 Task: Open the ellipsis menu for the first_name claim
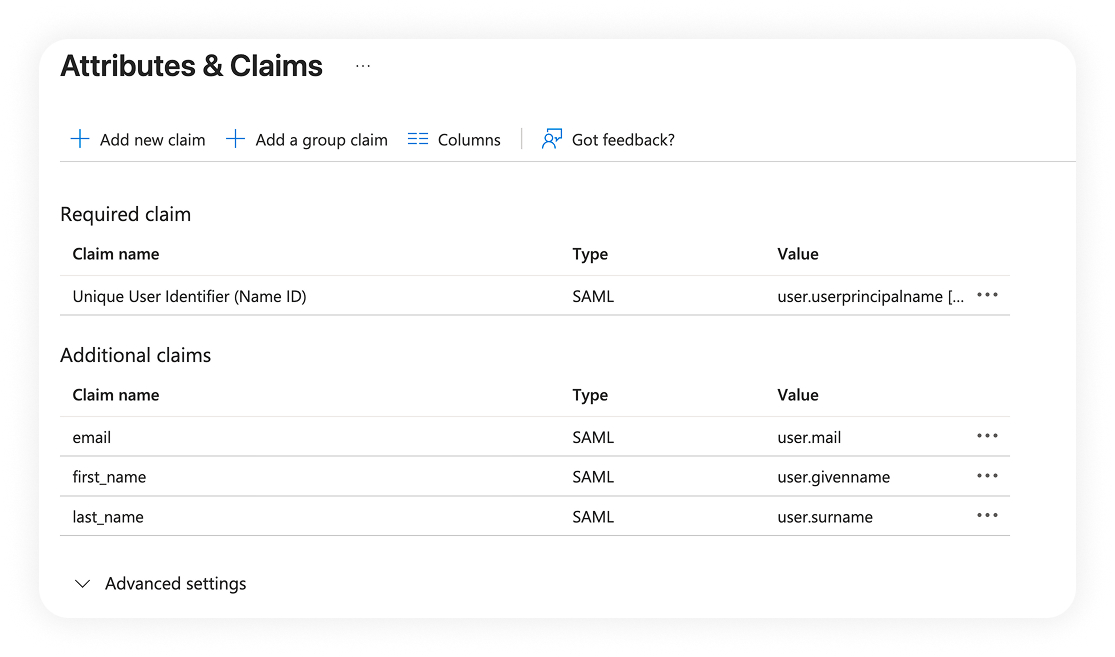click(987, 477)
